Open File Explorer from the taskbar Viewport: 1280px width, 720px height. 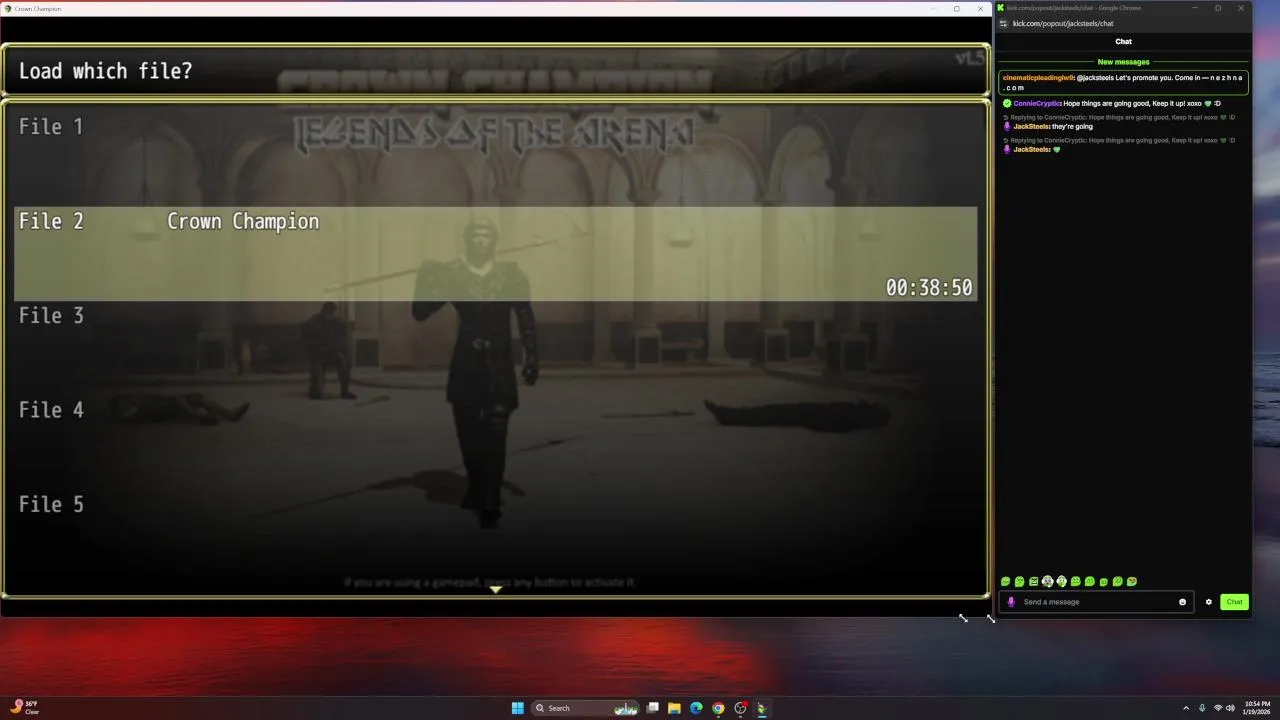(674, 708)
